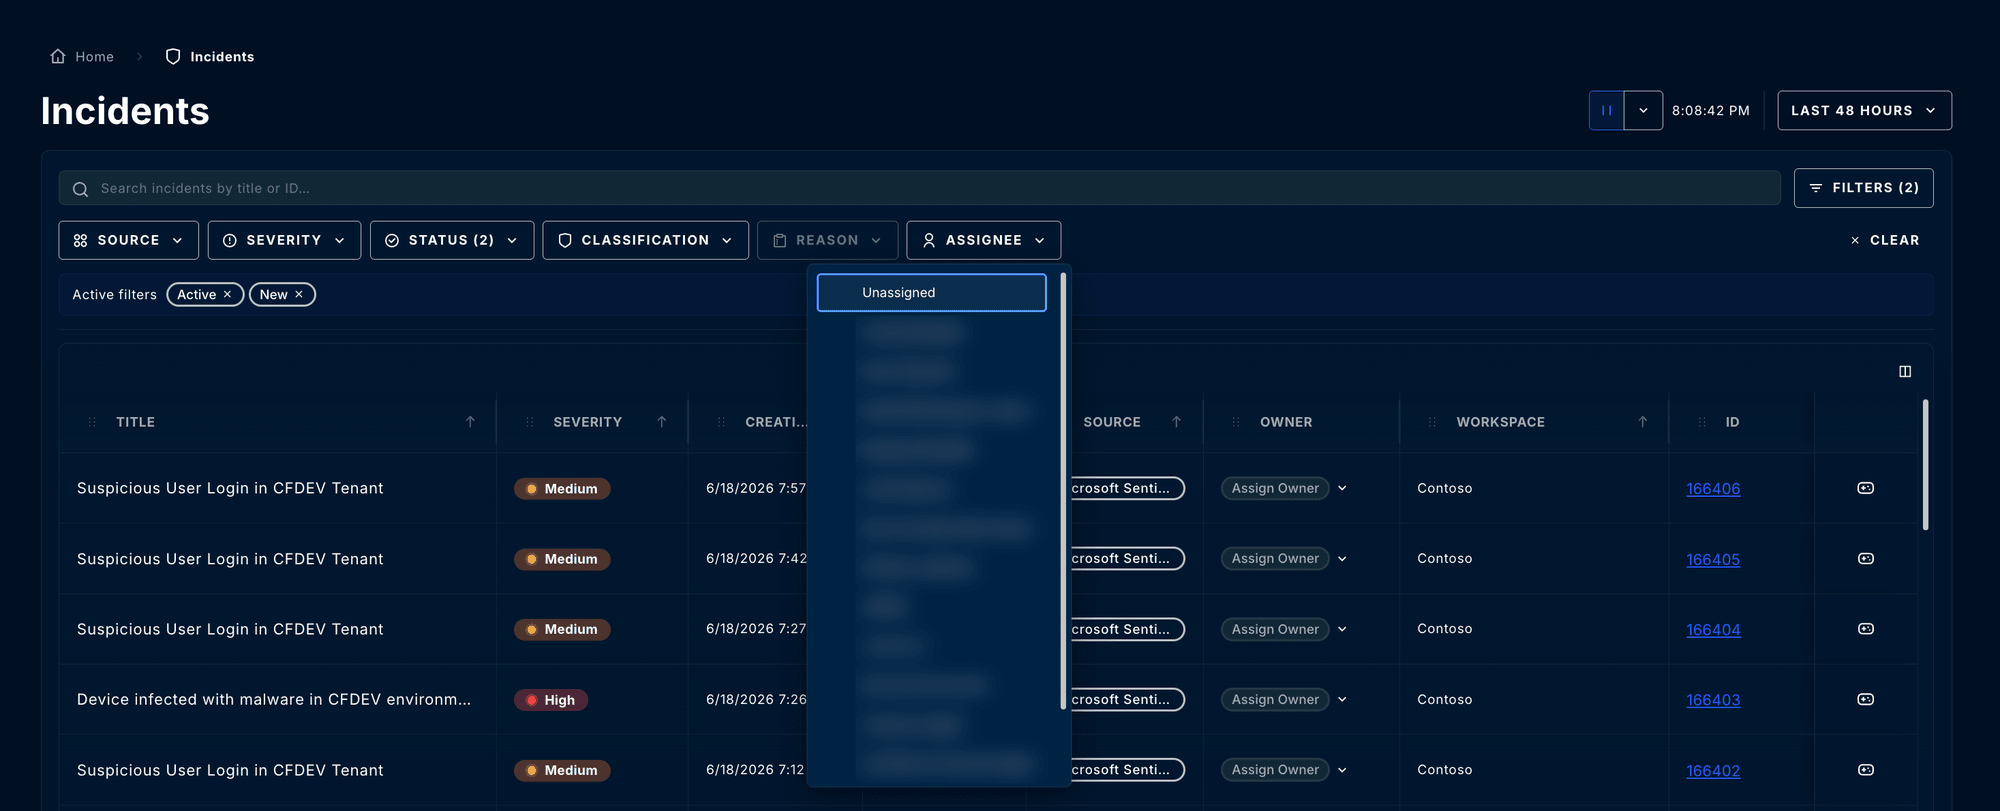Click the incidents table vertical scrollbar

pyautogui.click(x=1925, y=465)
